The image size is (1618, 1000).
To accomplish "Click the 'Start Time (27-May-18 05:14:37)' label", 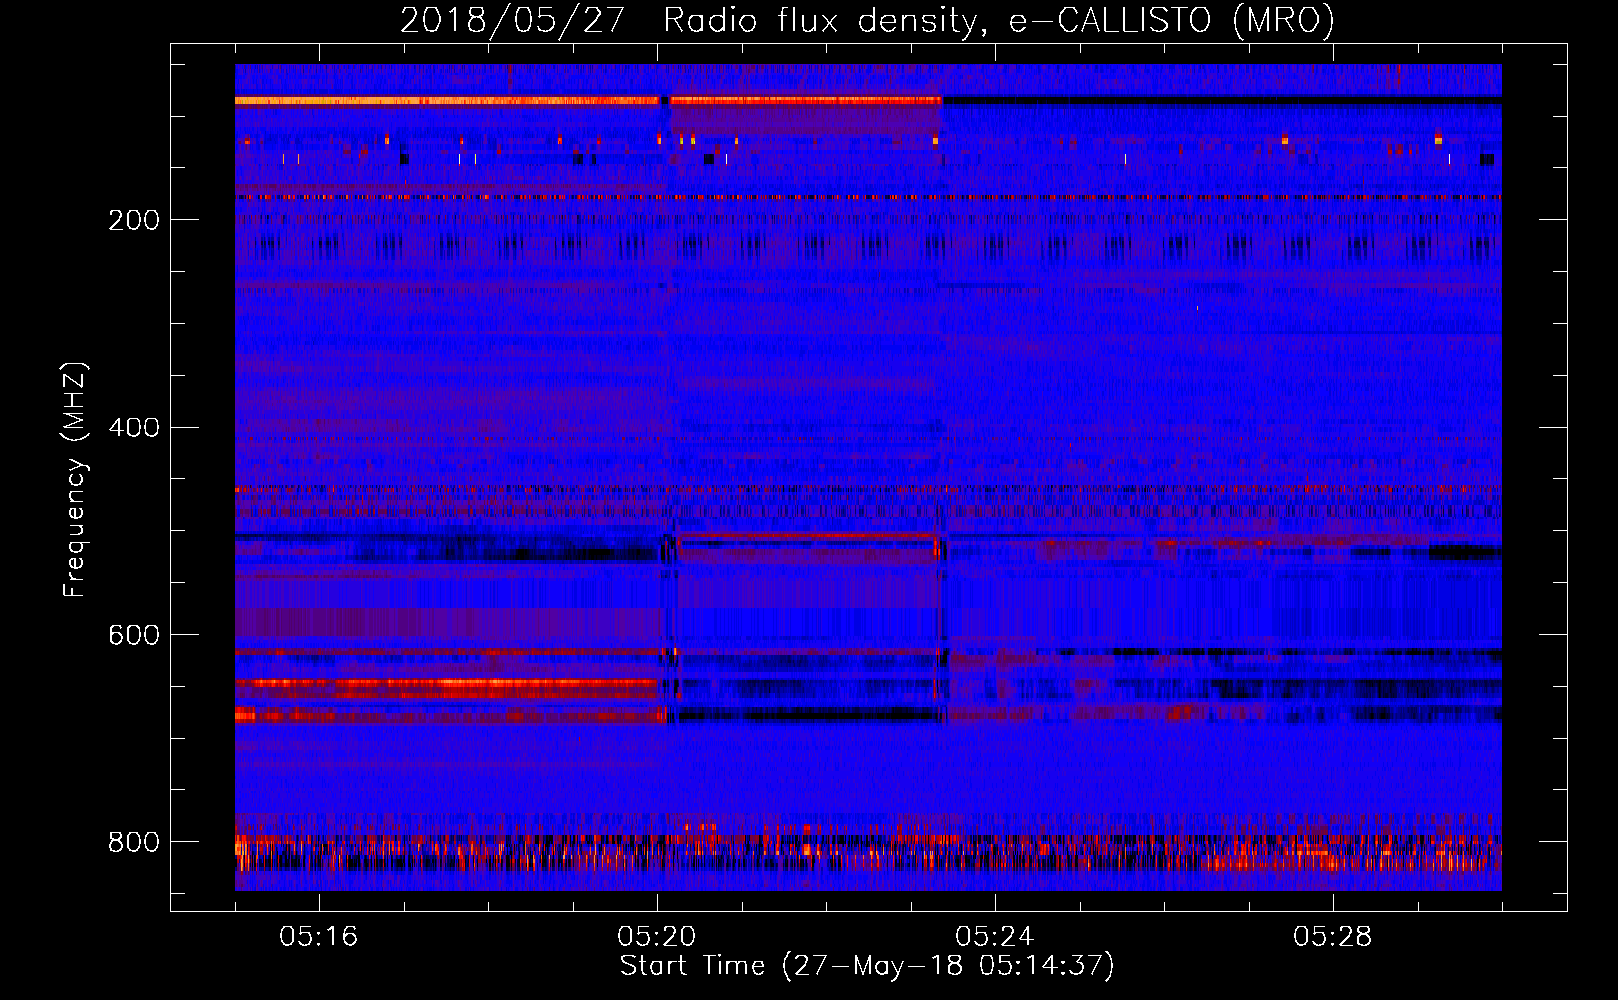I will click(867, 966).
